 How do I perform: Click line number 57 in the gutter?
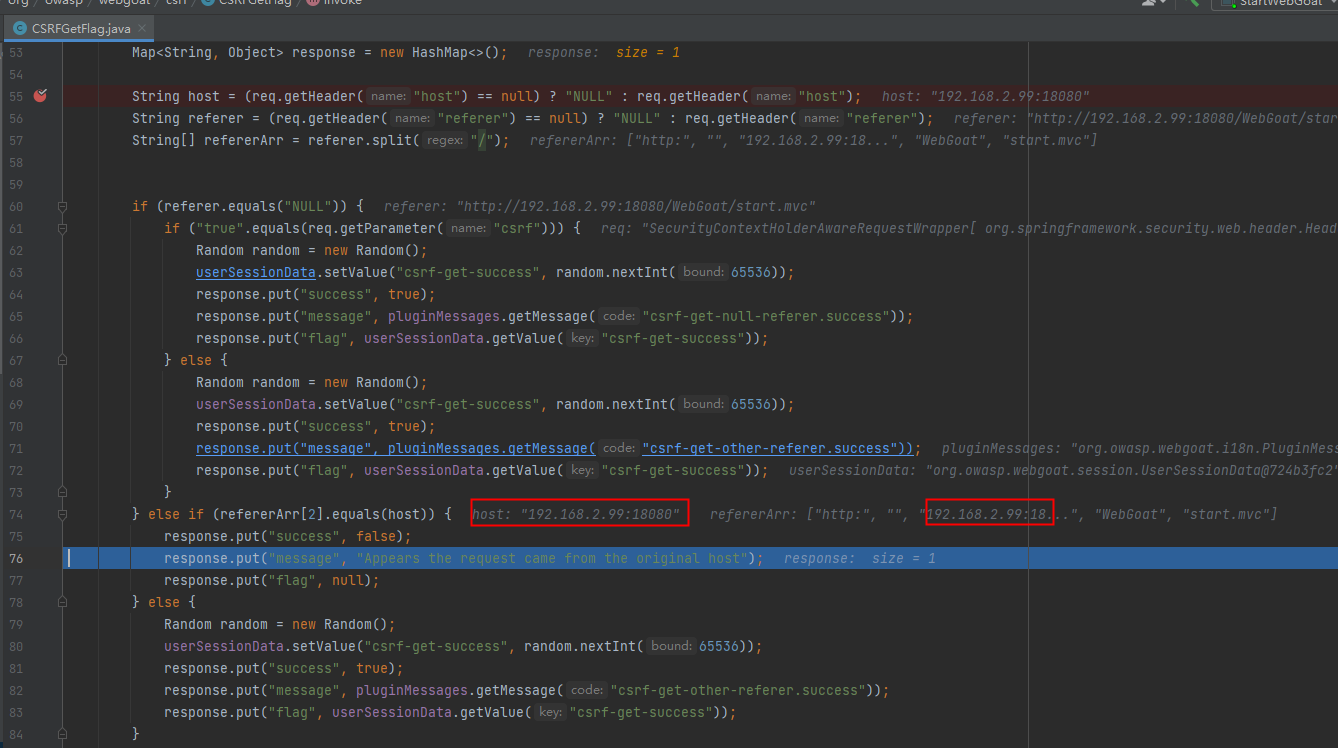tap(15, 140)
